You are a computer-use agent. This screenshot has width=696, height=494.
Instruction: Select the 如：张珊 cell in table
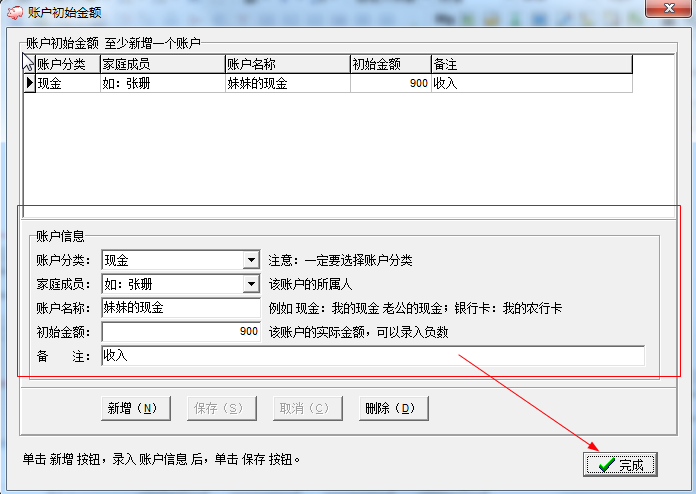point(163,83)
